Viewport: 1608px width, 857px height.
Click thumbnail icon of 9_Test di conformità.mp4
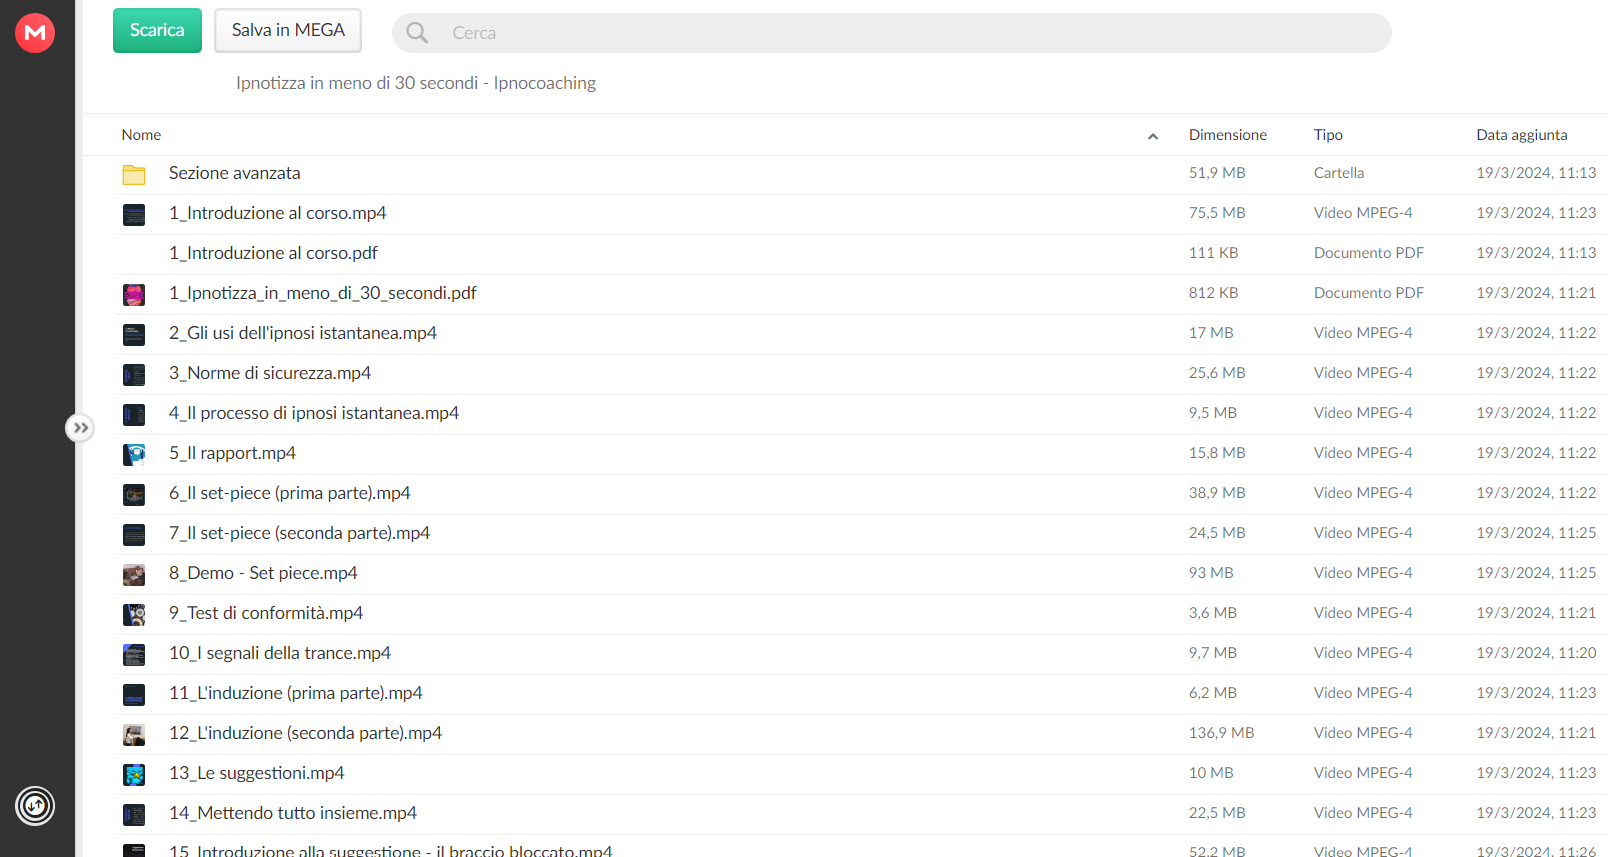[x=134, y=614]
